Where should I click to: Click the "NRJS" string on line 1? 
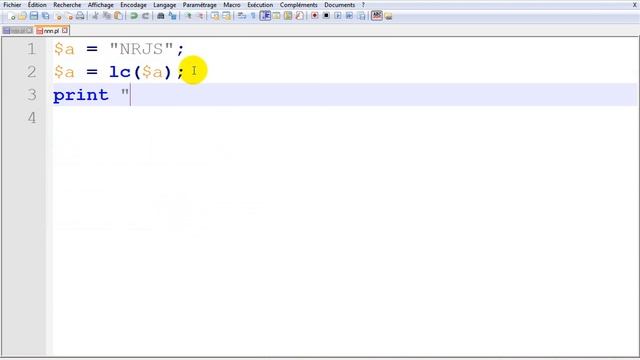click(141, 49)
